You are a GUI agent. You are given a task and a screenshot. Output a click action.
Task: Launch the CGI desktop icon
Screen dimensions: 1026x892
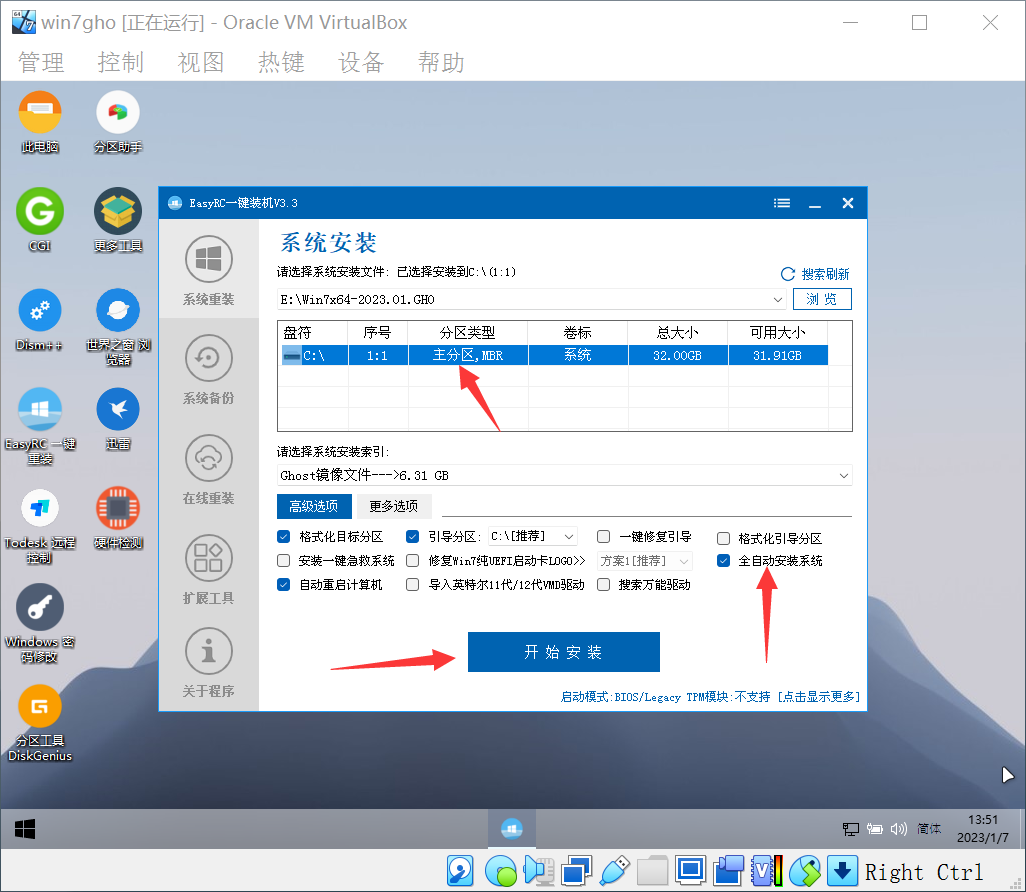click(40, 221)
